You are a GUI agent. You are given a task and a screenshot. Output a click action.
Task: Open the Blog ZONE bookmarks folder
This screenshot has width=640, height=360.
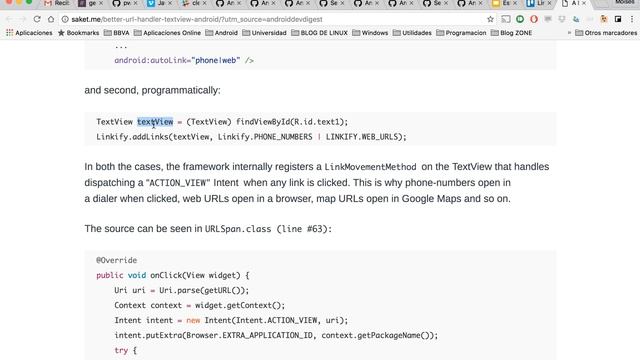click(511, 33)
